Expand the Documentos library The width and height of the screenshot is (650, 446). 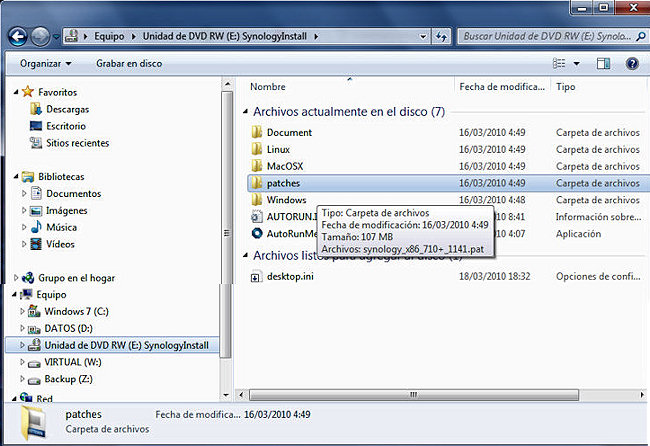(24, 193)
